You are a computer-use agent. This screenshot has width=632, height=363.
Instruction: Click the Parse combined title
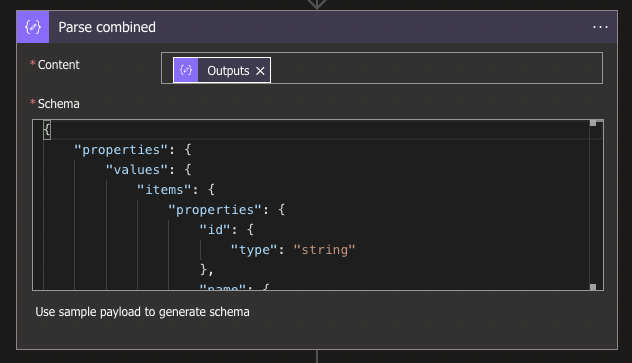[107, 27]
